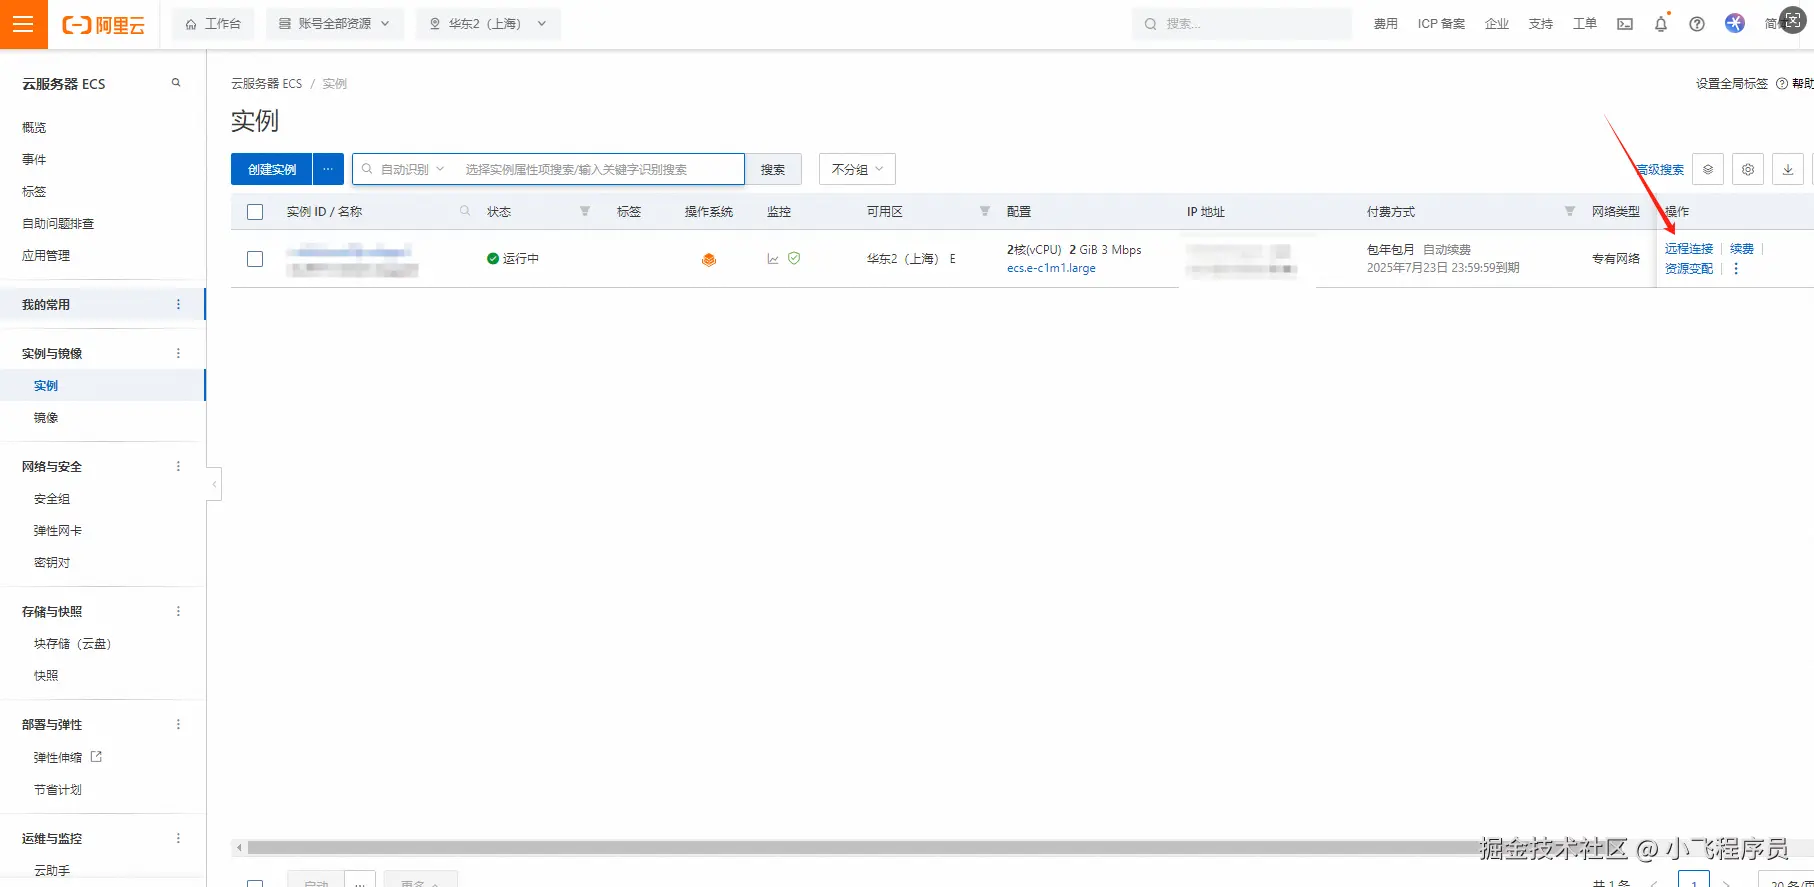Click the top global search box
The height and width of the screenshot is (887, 1814).
[1242, 24]
